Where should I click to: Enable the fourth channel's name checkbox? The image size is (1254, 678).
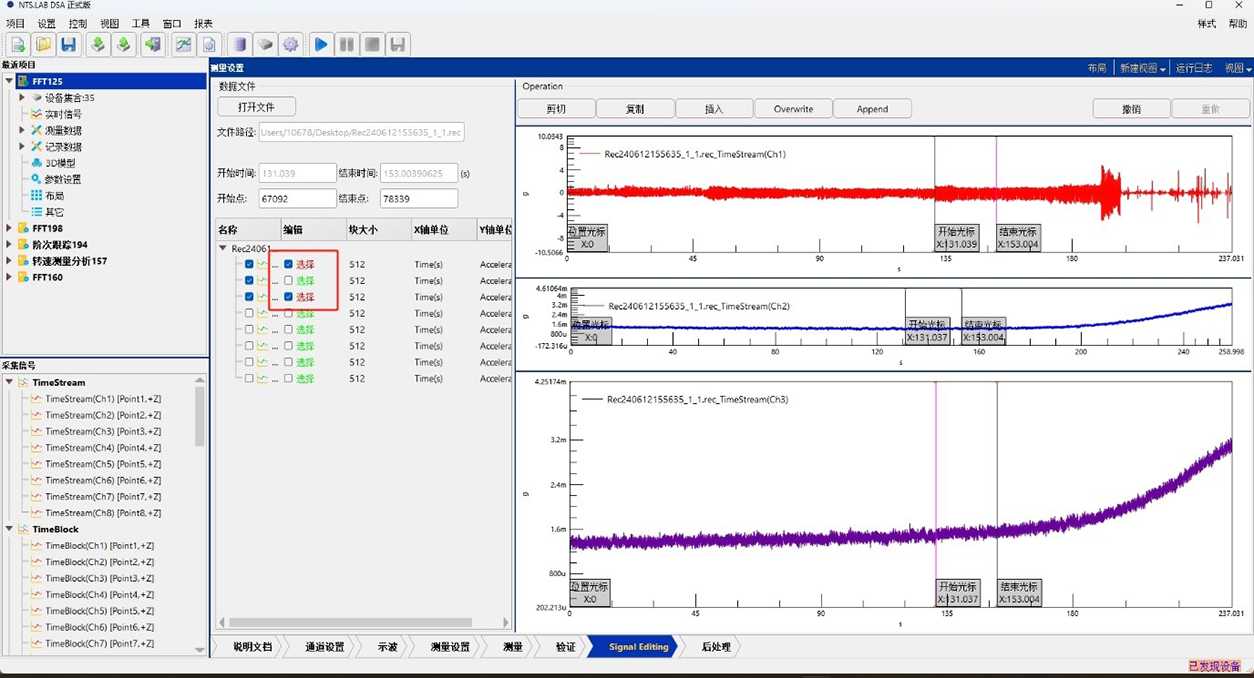249,313
